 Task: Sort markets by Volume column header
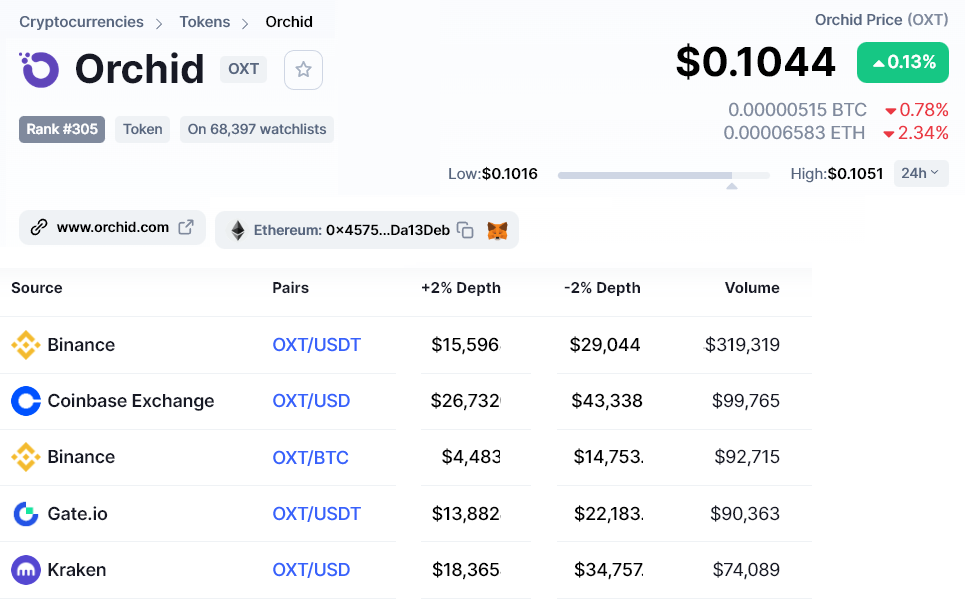pos(752,288)
